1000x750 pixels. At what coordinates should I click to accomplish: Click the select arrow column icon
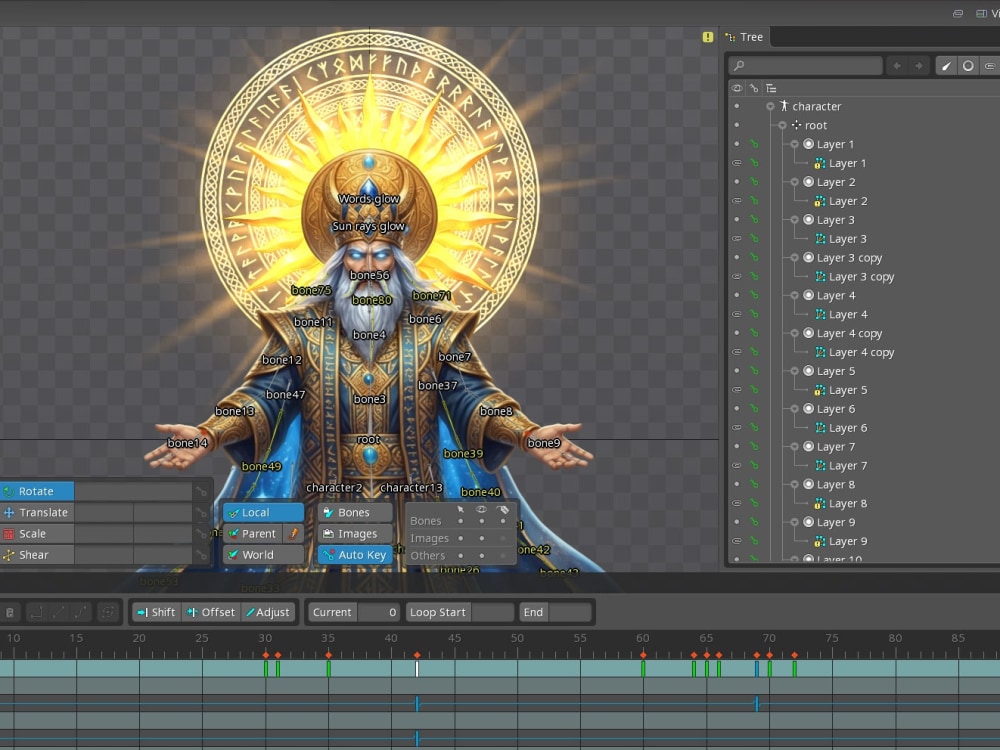click(460, 510)
